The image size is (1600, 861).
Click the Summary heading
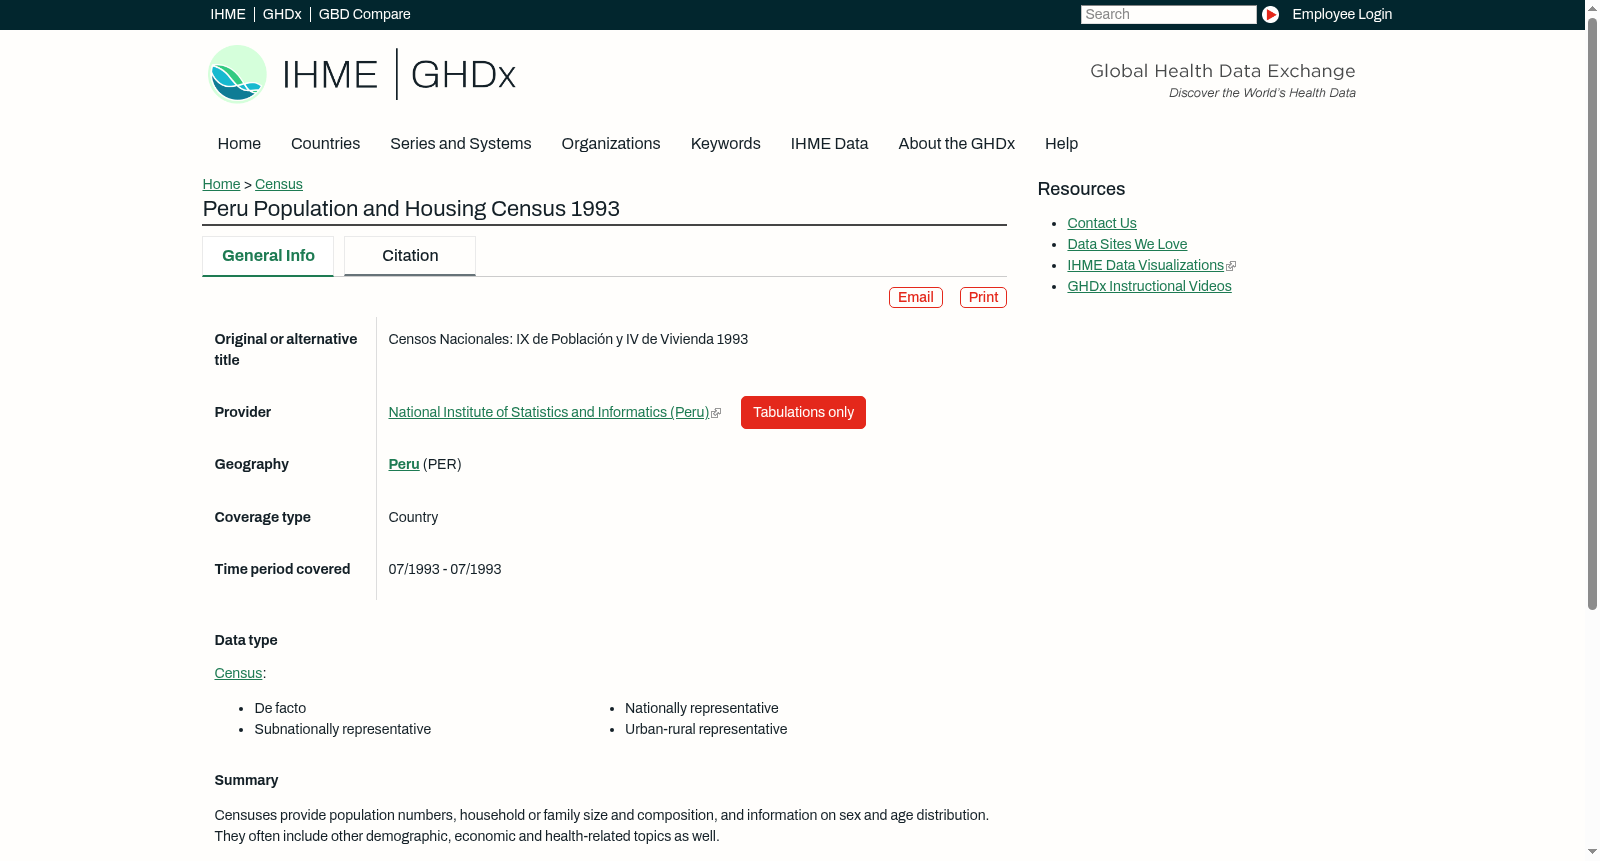pyautogui.click(x=246, y=780)
